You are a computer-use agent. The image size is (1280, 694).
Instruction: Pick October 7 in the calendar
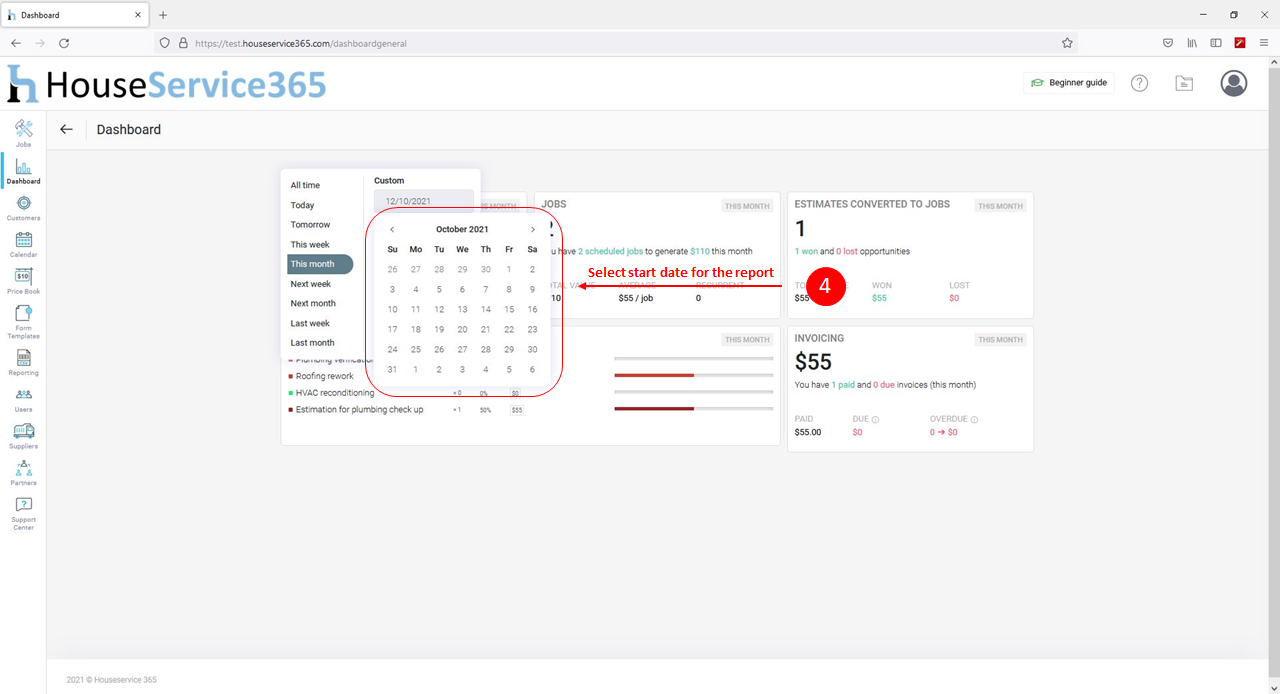point(486,289)
